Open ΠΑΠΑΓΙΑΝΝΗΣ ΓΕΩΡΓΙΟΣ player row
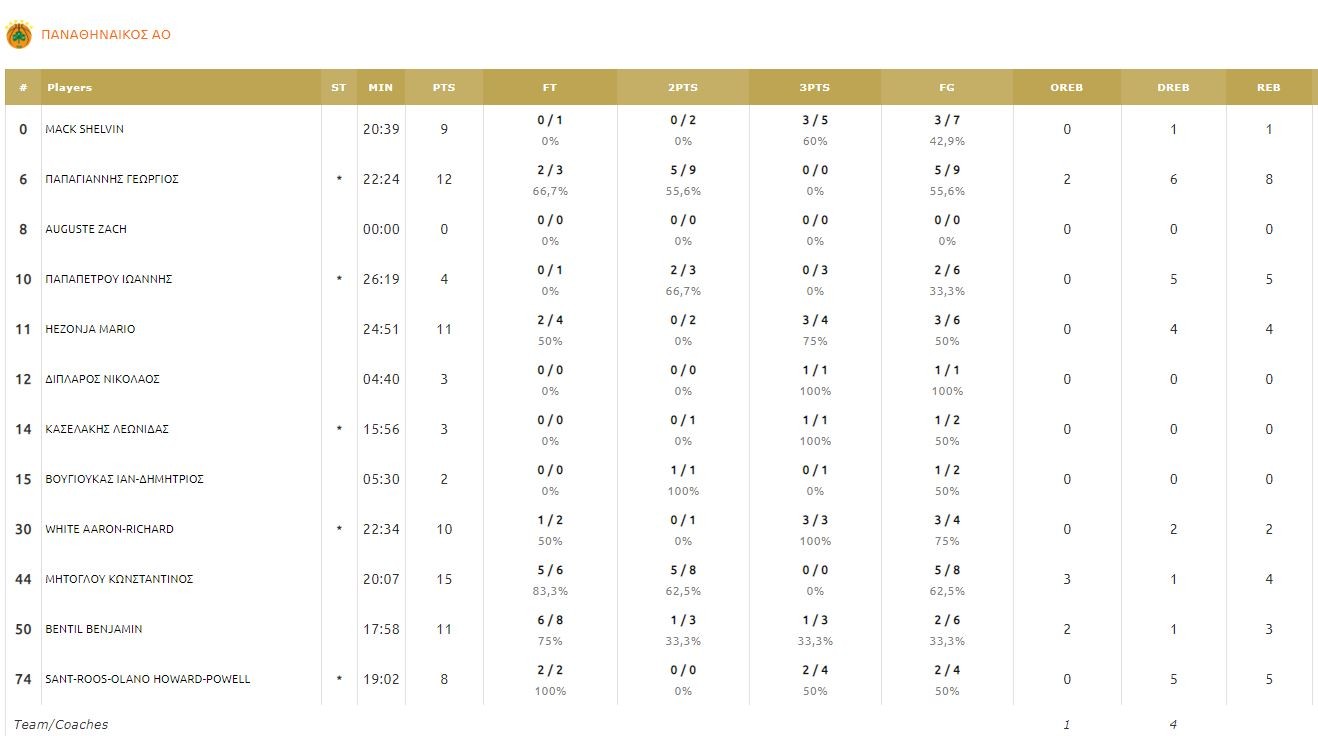1318x736 pixels. [112, 179]
